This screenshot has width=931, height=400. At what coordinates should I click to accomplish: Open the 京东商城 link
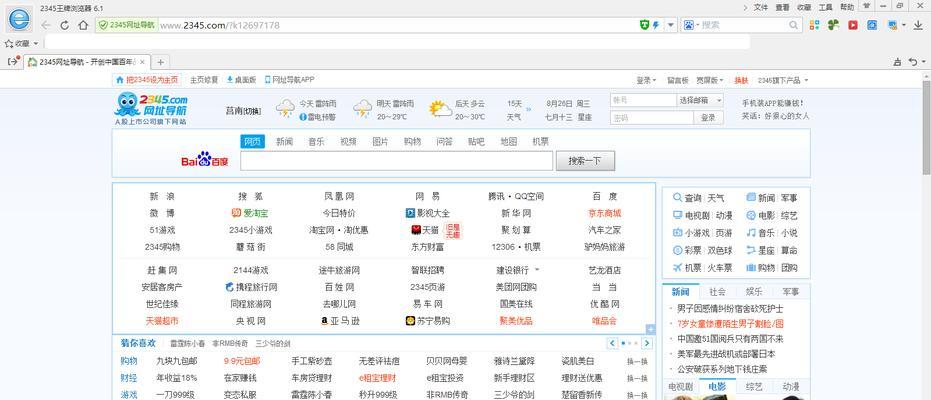[x=604, y=213]
